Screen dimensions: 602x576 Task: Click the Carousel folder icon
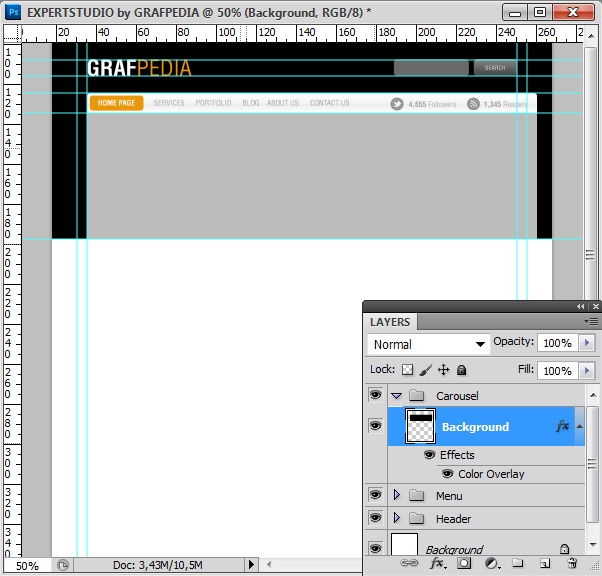click(x=417, y=395)
